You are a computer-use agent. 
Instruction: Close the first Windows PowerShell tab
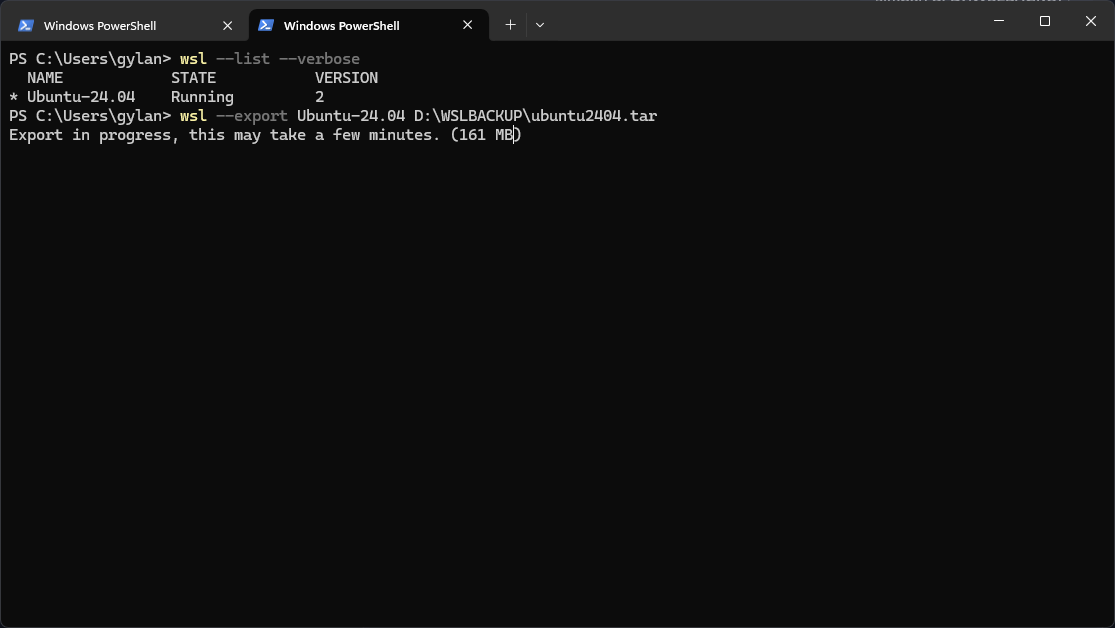[x=228, y=25]
